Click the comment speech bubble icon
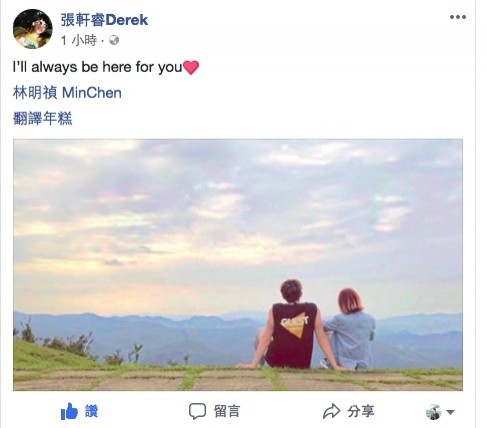The image size is (487, 428). [x=197, y=411]
